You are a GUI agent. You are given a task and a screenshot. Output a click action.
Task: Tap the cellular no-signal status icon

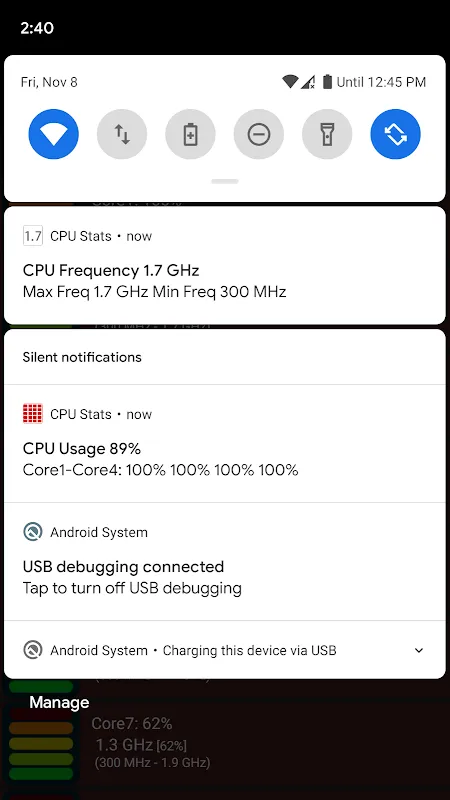pyautogui.click(x=308, y=82)
